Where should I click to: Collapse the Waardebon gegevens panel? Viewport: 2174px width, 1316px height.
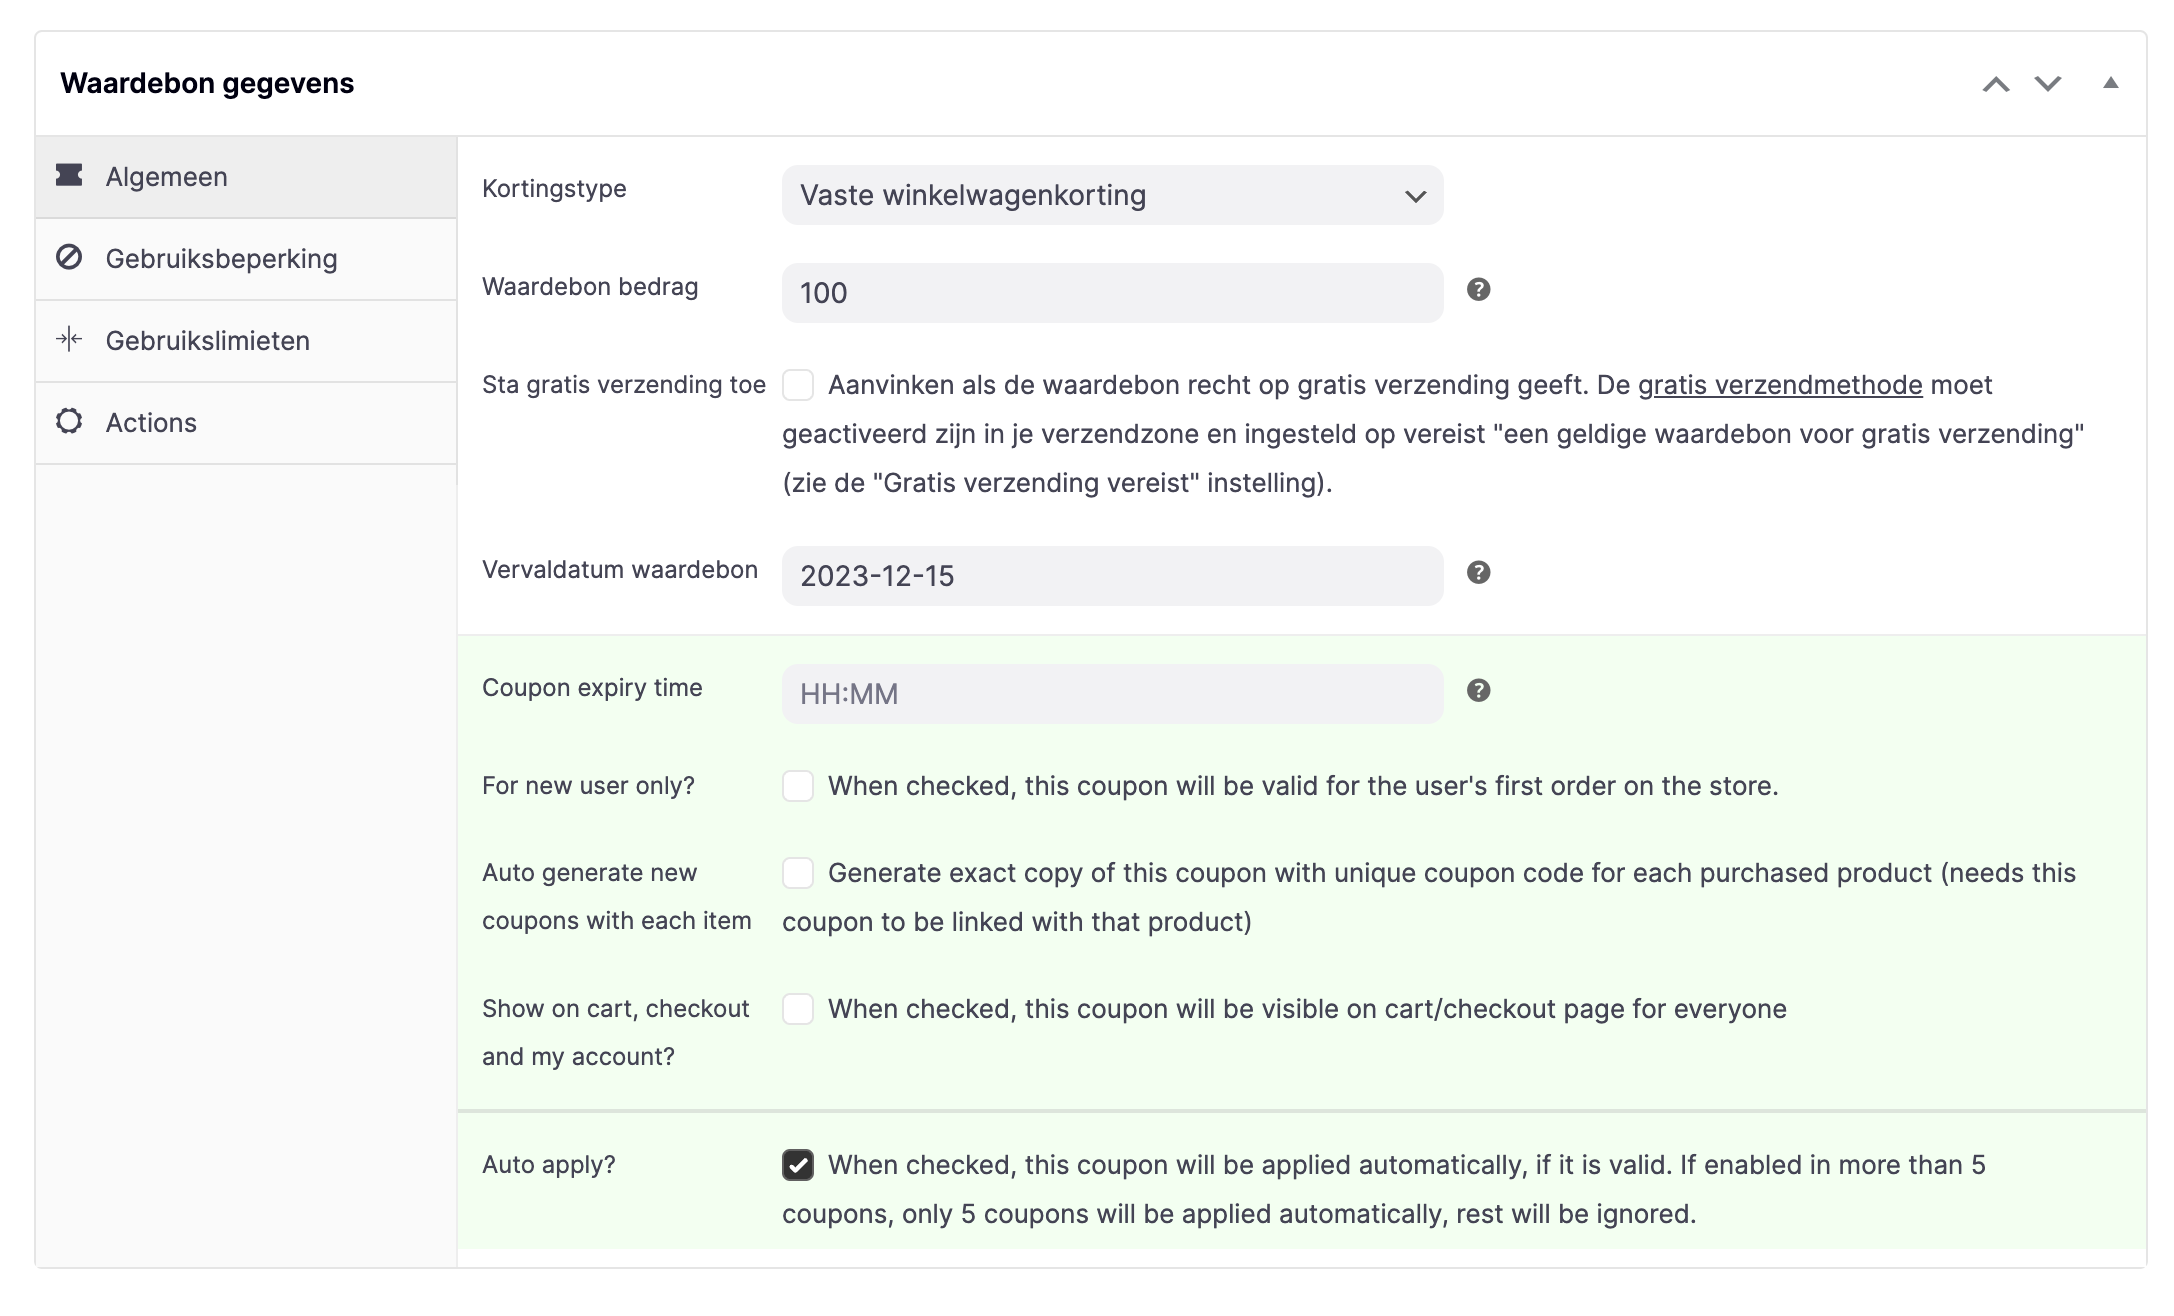pos(2110,84)
